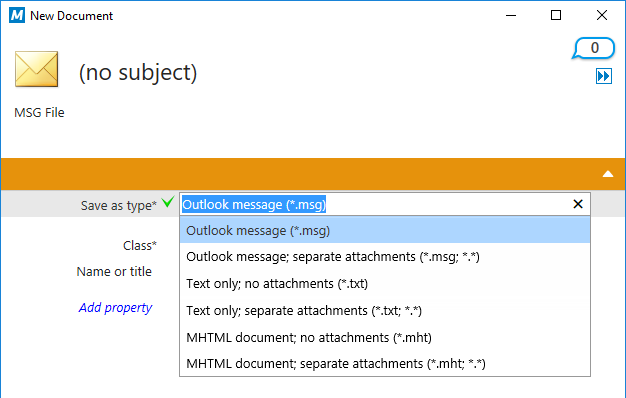Viewport: 626px width, 398px height.
Task: Select Text only; no attachments (*.txt)
Action: [385, 283]
